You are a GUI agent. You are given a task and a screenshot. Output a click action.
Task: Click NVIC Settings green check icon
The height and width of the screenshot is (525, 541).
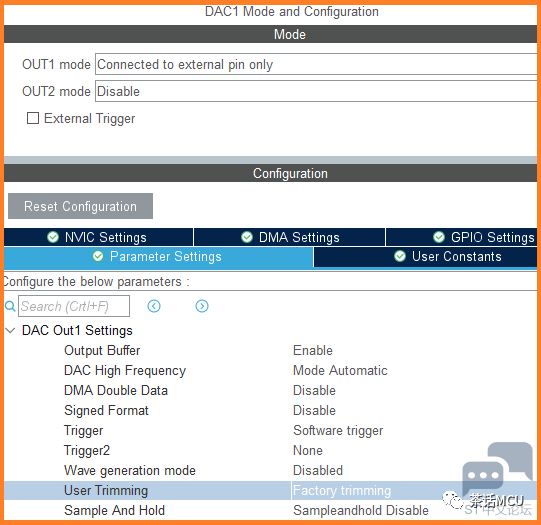pos(53,237)
